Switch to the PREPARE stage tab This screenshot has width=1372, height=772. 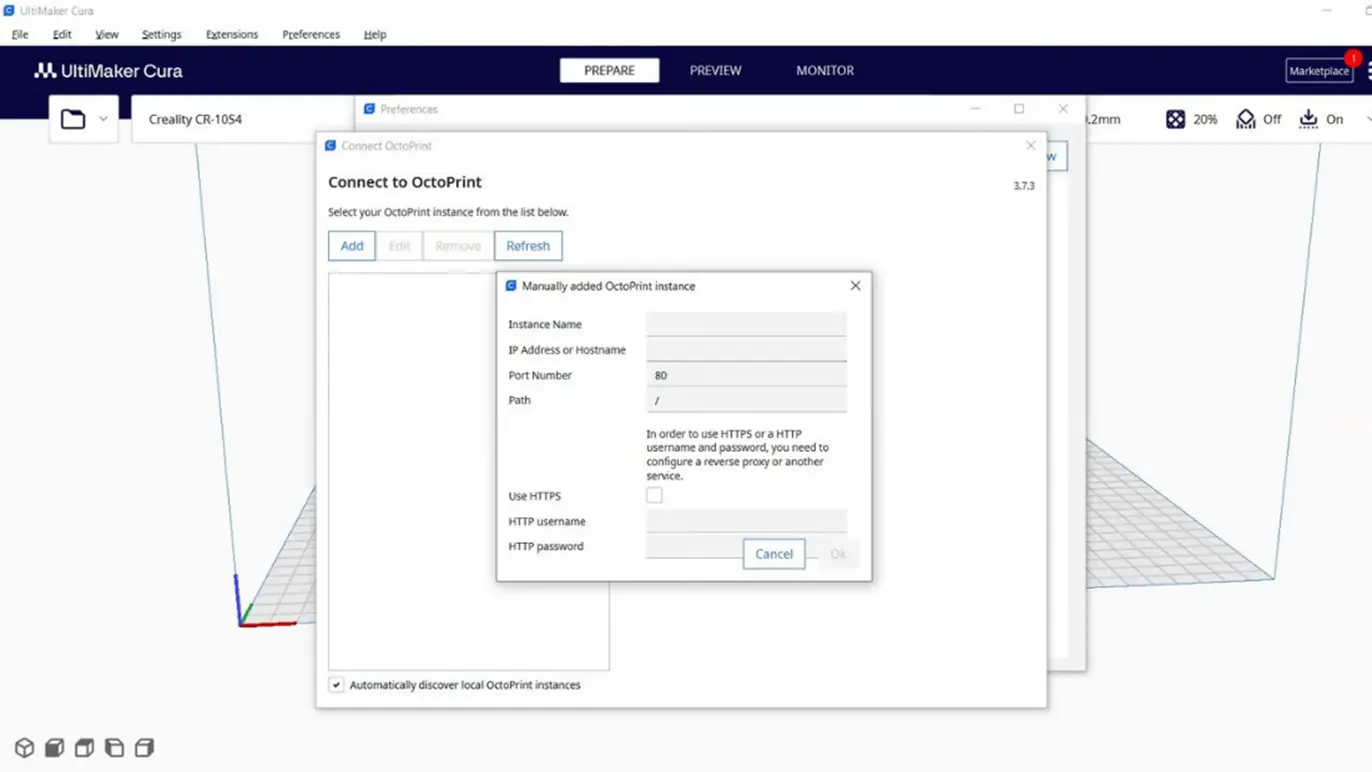609,70
